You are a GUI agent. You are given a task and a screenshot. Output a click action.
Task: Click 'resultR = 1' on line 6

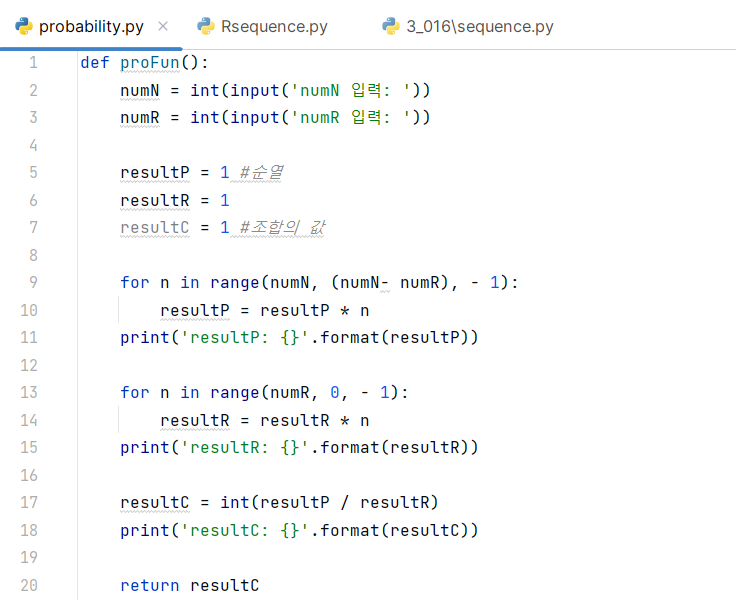[175, 200]
